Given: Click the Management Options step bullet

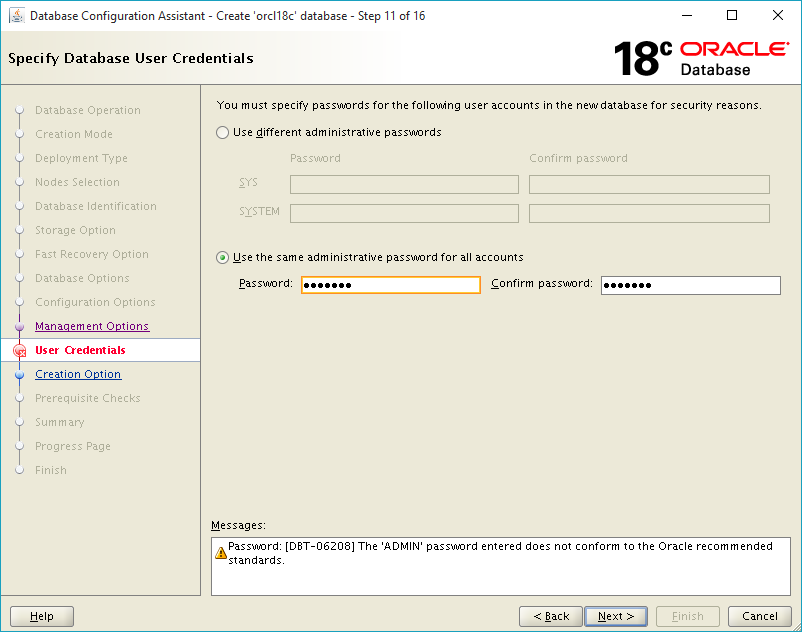Looking at the screenshot, I should [19, 327].
